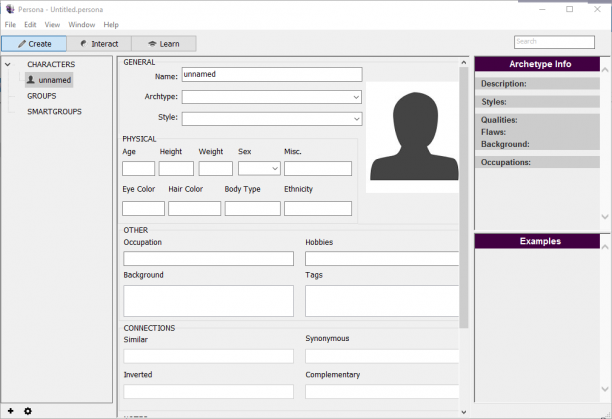The height and width of the screenshot is (419, 612).
Task: Click the Height field
Action: tap(176, 169)
